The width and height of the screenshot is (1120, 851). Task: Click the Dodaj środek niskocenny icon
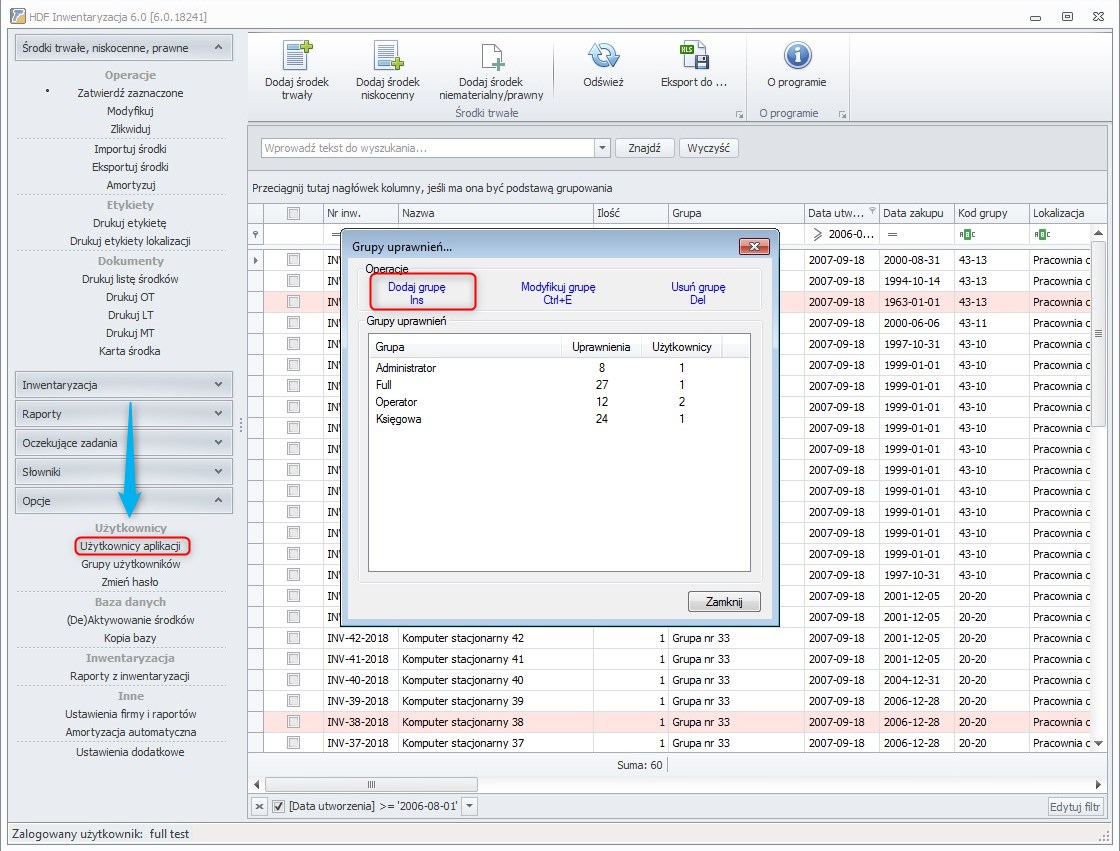(388, 56)
